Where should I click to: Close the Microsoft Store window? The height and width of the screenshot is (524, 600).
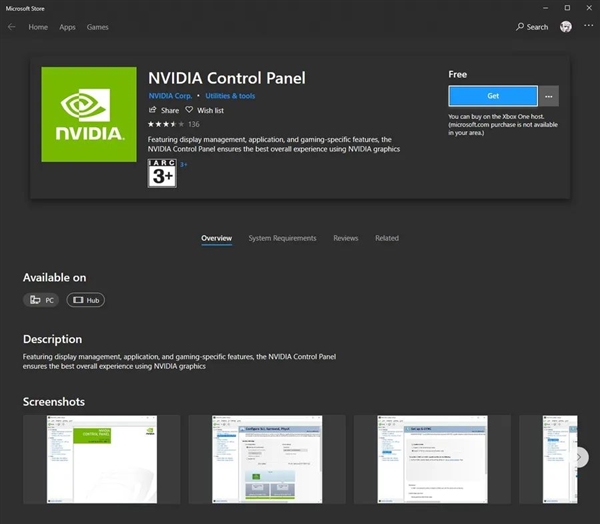tap(589, 8)
